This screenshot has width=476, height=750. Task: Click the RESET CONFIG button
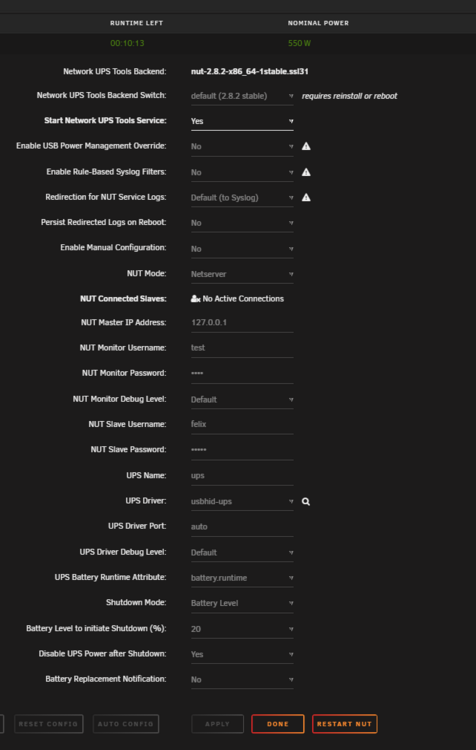click(x=48, y=724)
